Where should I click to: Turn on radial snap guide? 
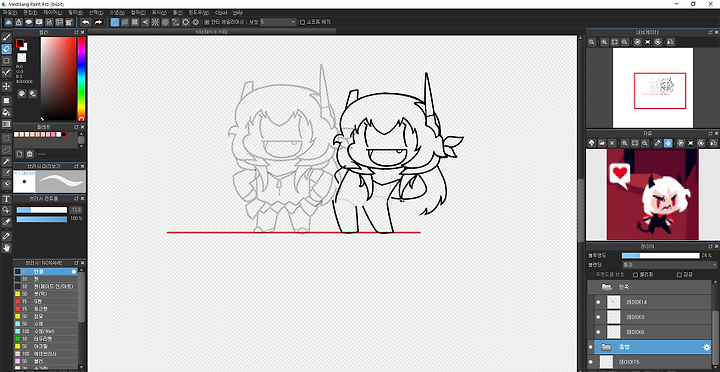pyautogui.click(x=155, y=22)
